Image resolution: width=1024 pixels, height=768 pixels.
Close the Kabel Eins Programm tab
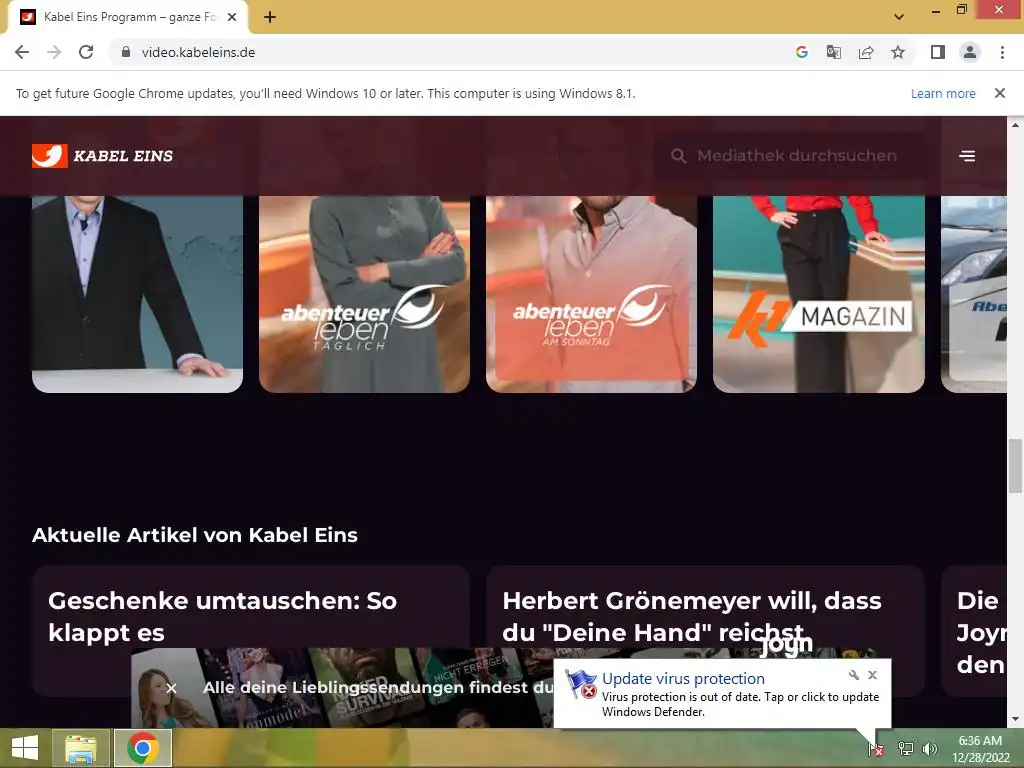tap(232, 17)
